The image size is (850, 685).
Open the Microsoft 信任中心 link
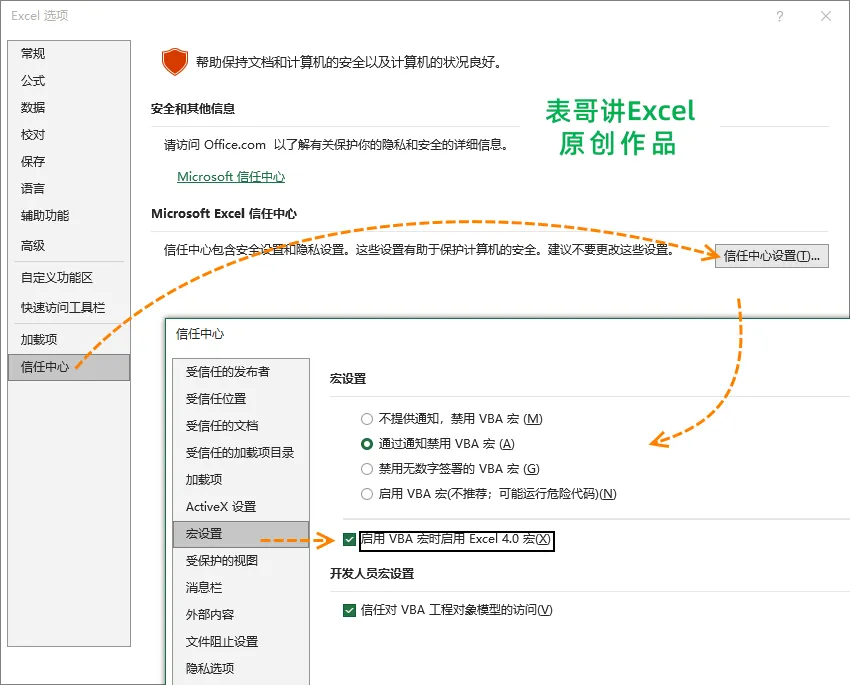(231, 177)
